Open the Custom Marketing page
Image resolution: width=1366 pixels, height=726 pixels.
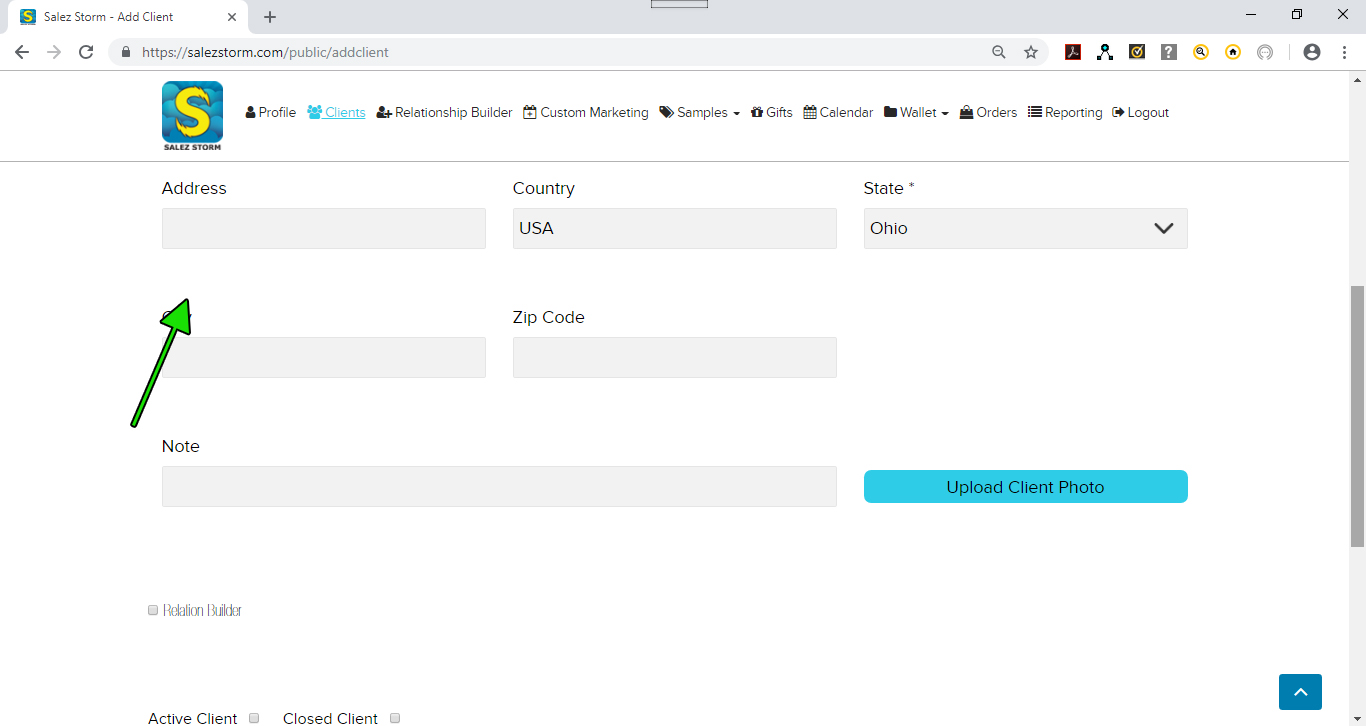tap(586, 113)
